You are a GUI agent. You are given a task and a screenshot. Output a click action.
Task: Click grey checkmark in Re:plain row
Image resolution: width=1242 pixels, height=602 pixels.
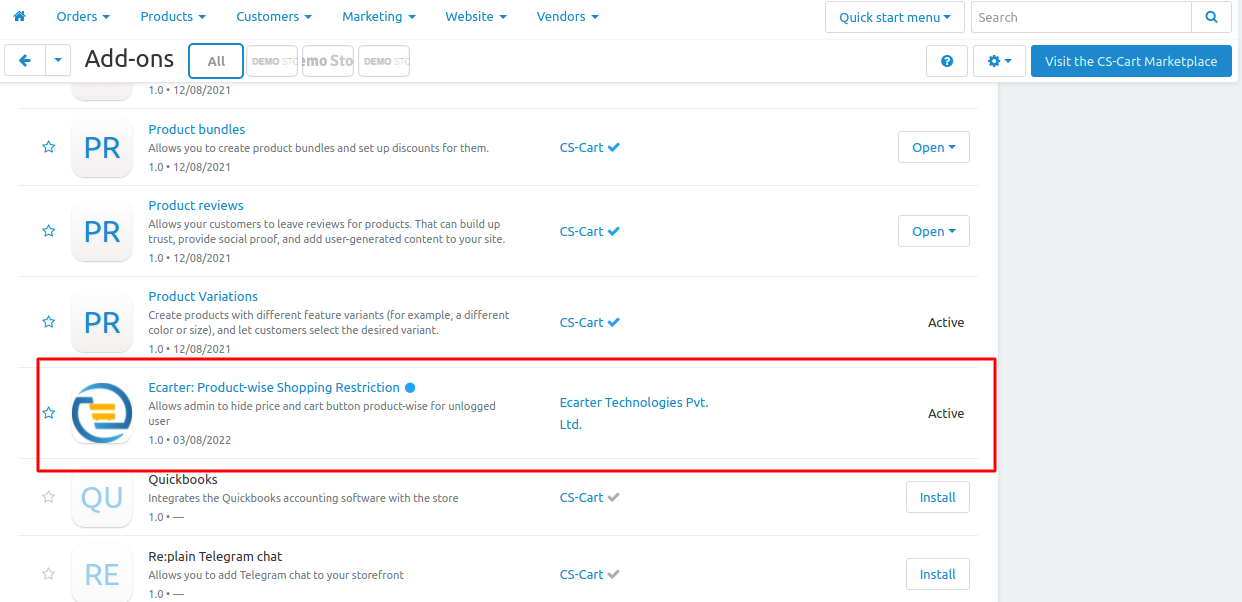point(614,574)
